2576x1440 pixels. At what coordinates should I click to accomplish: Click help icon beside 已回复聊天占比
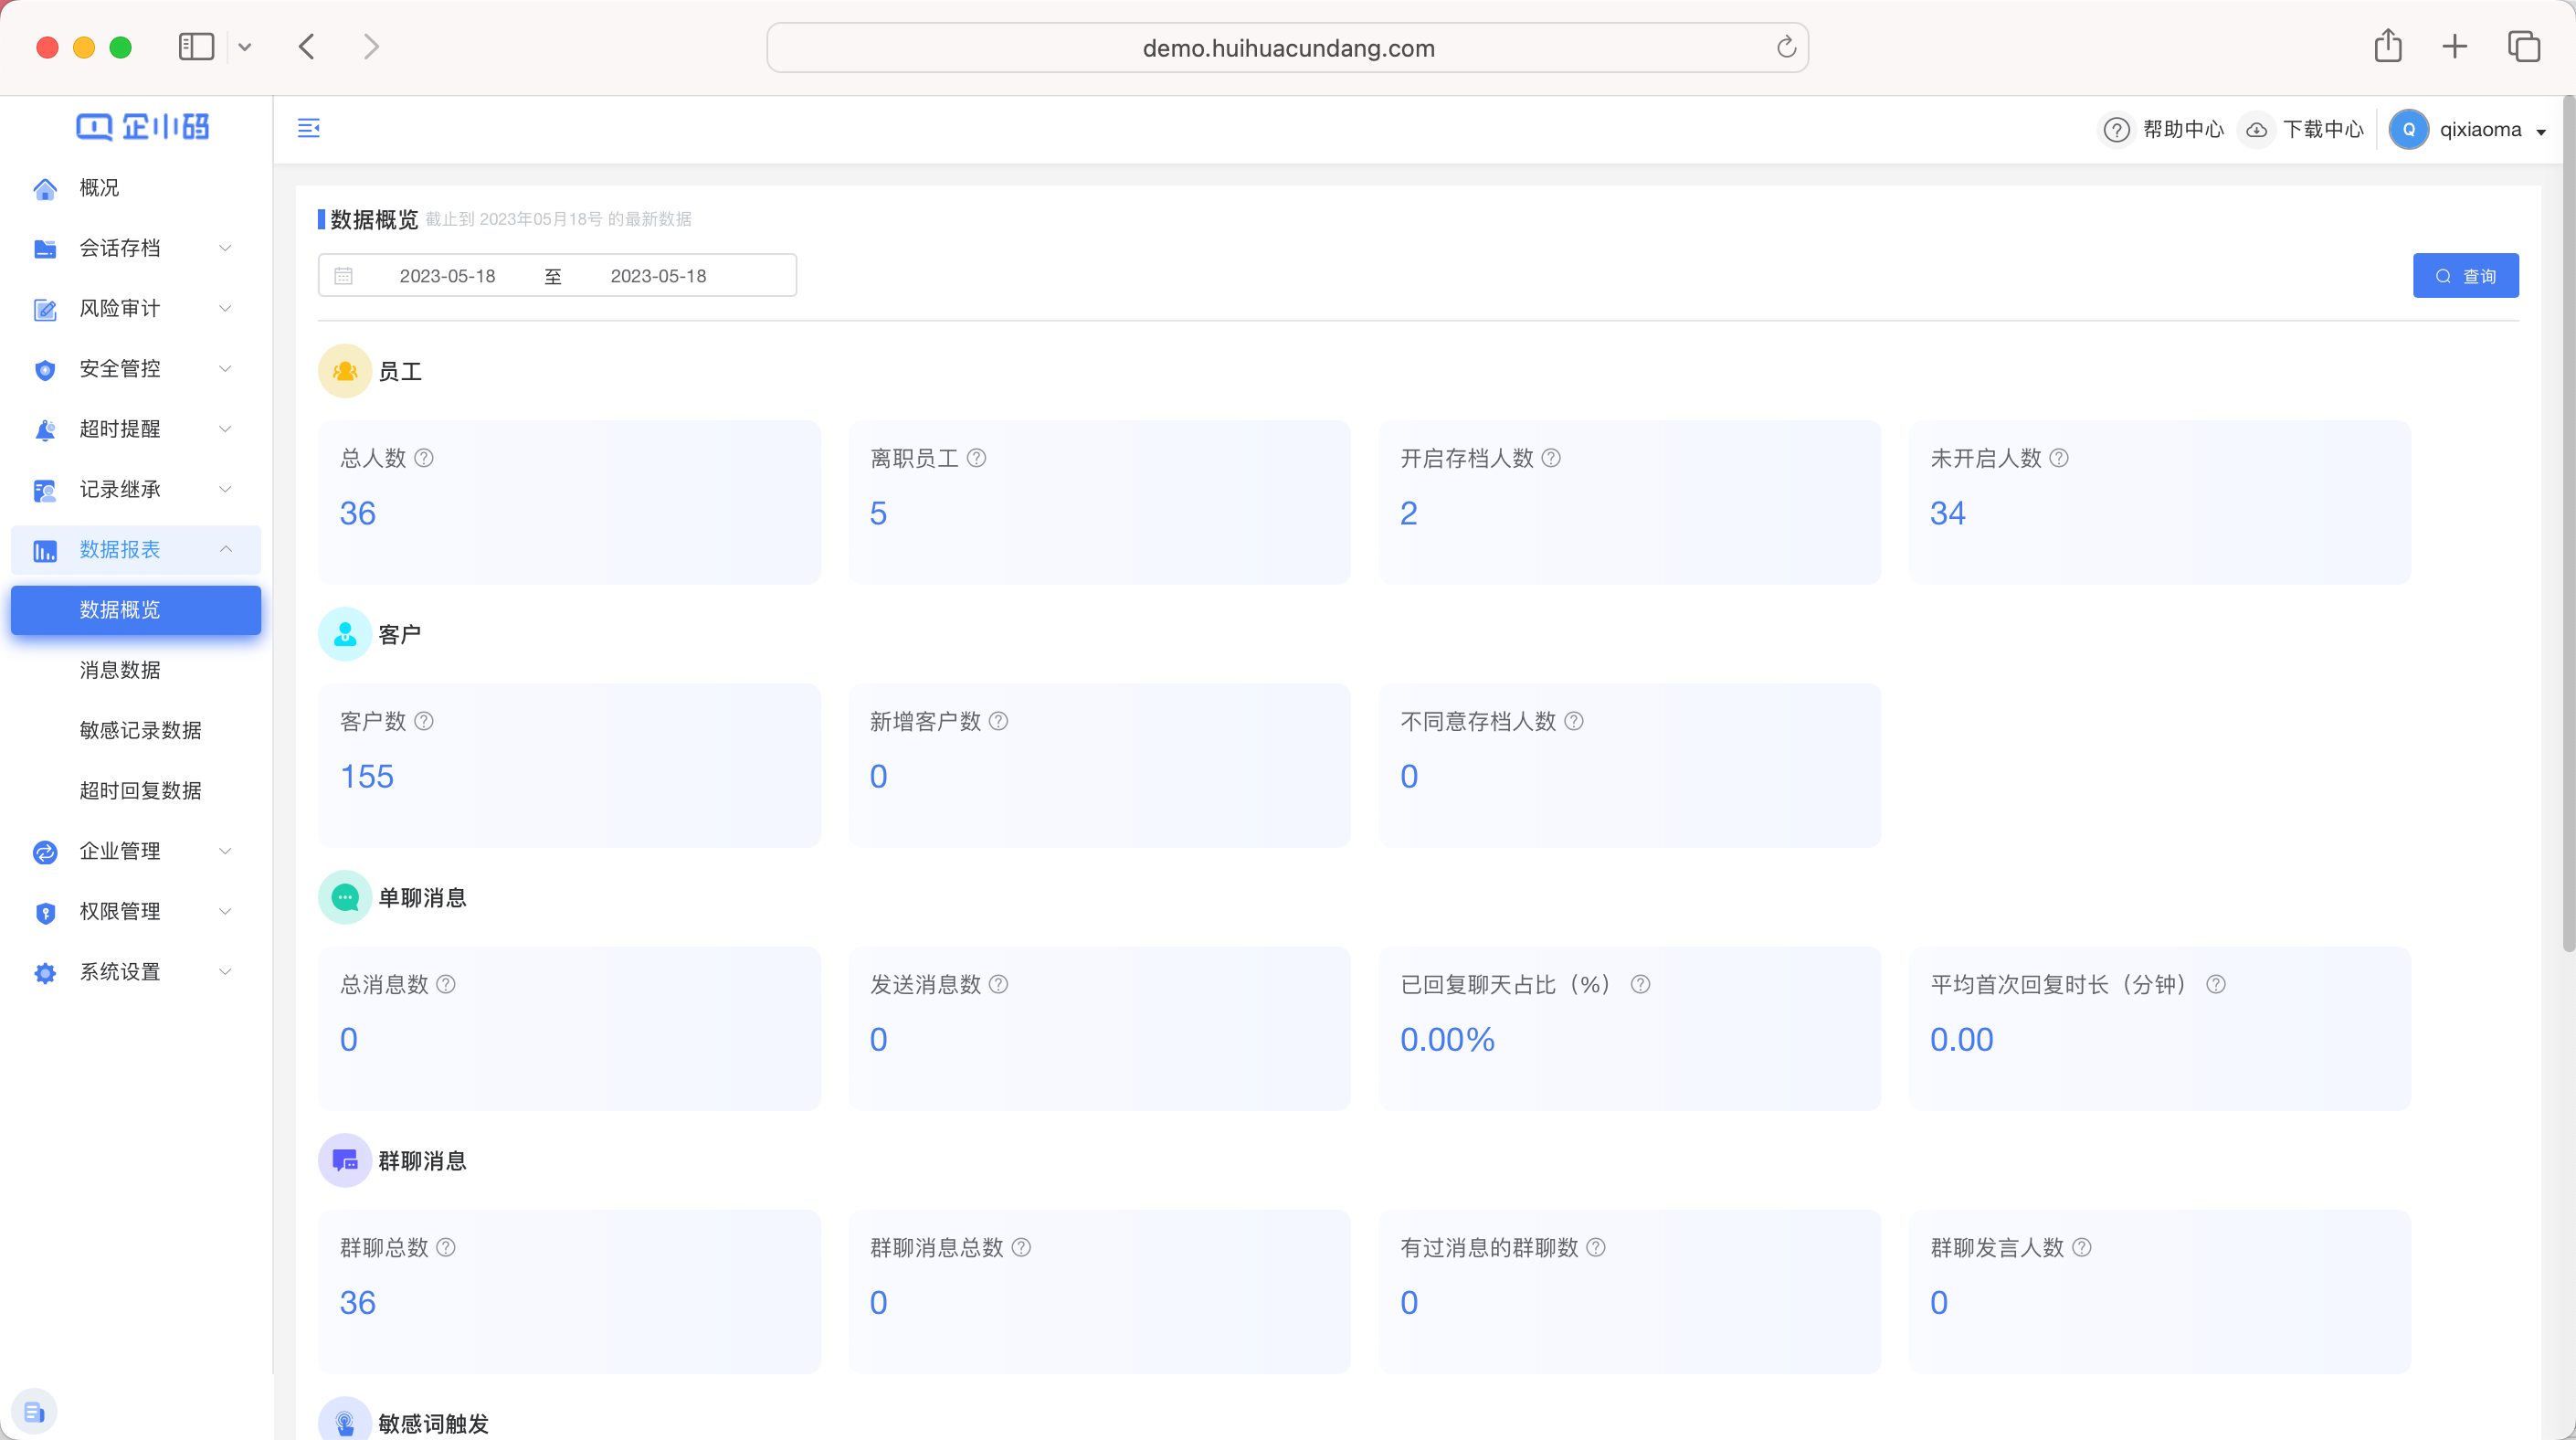[x=1640, y=984]
